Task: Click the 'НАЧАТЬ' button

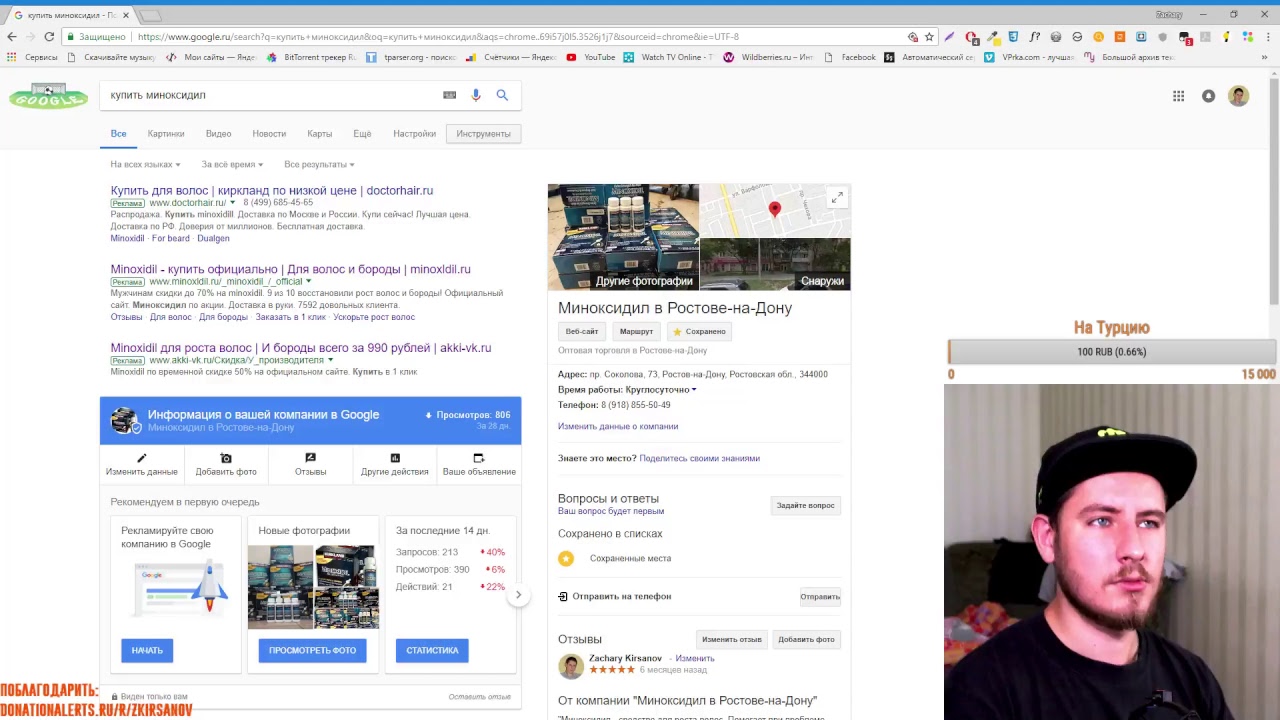Action: pyautogui.click(x=147, y=650)
